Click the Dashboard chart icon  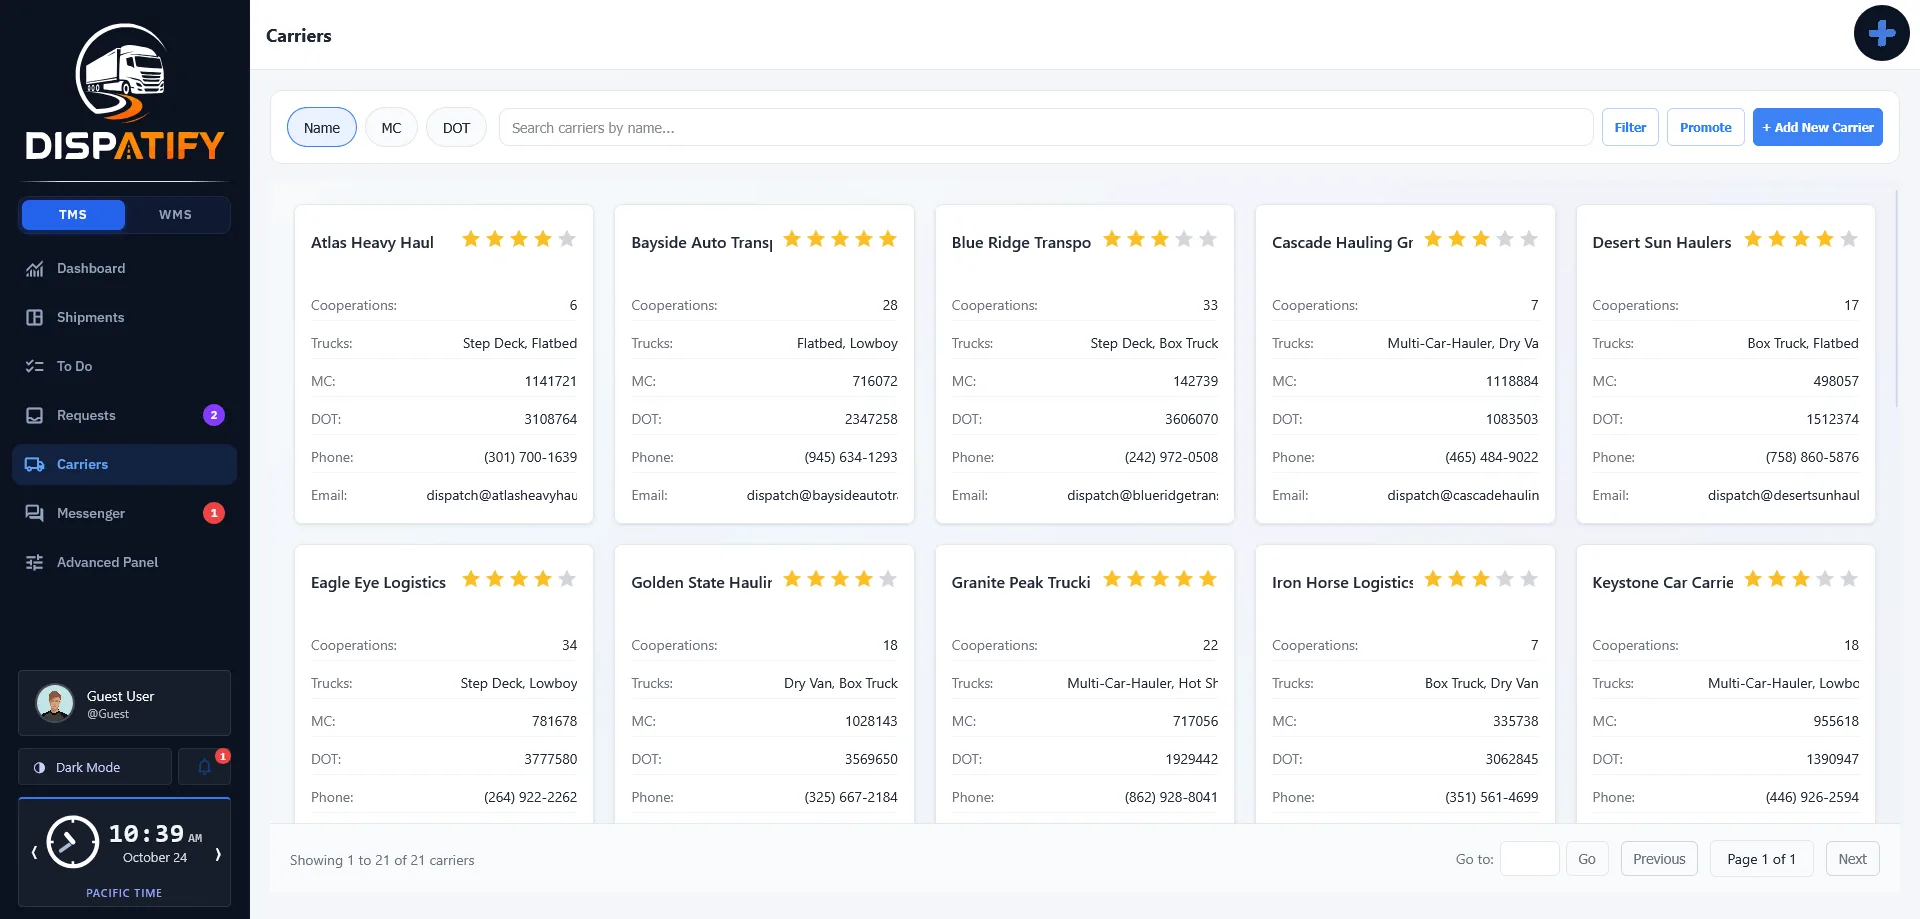pyautogui.click(x=35, y=269)
